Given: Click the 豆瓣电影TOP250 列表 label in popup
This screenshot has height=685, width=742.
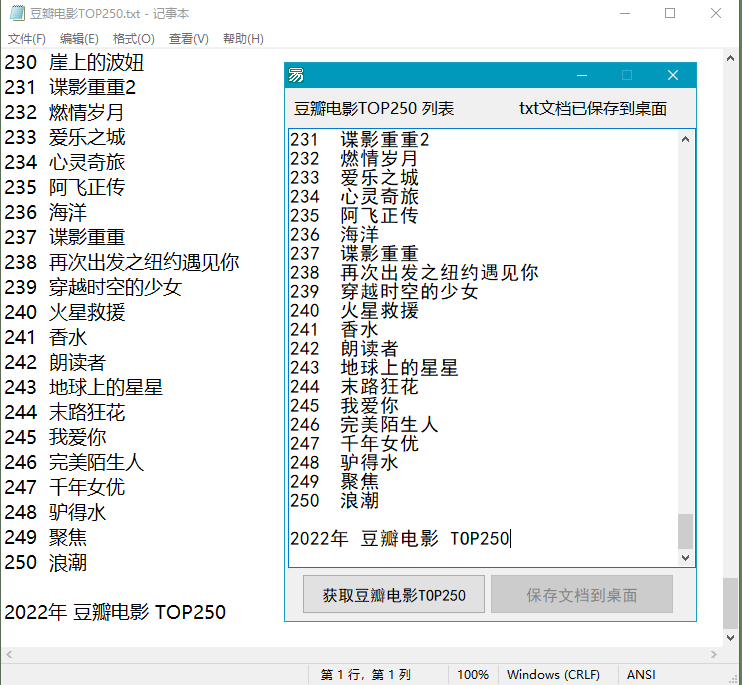Looking at the screenshot, I should [x=374, y=108].
